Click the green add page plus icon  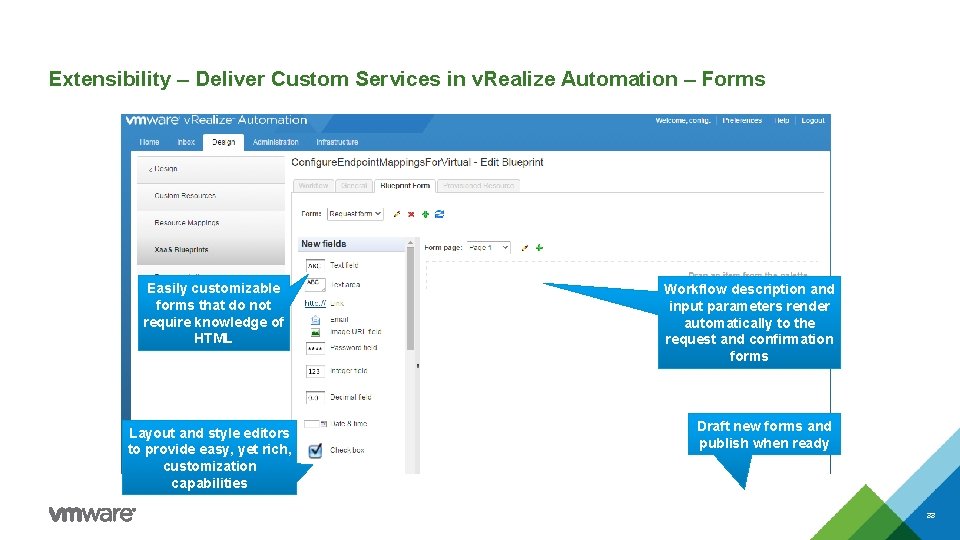[x=539, y=248]
